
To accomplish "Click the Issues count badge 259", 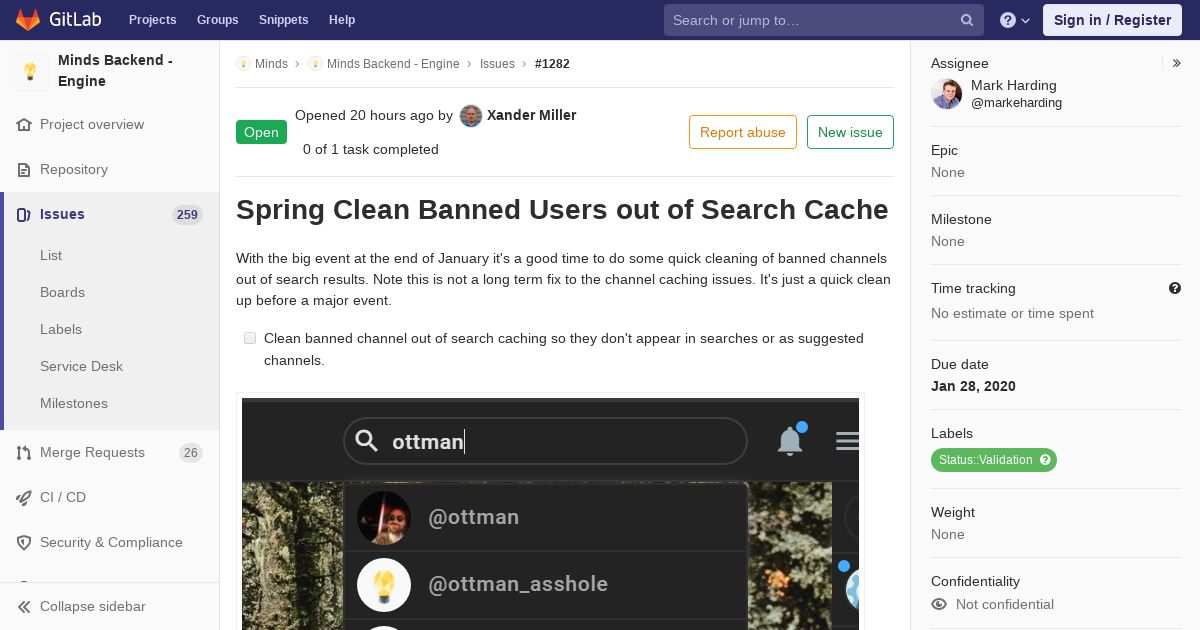I will 187,215.
